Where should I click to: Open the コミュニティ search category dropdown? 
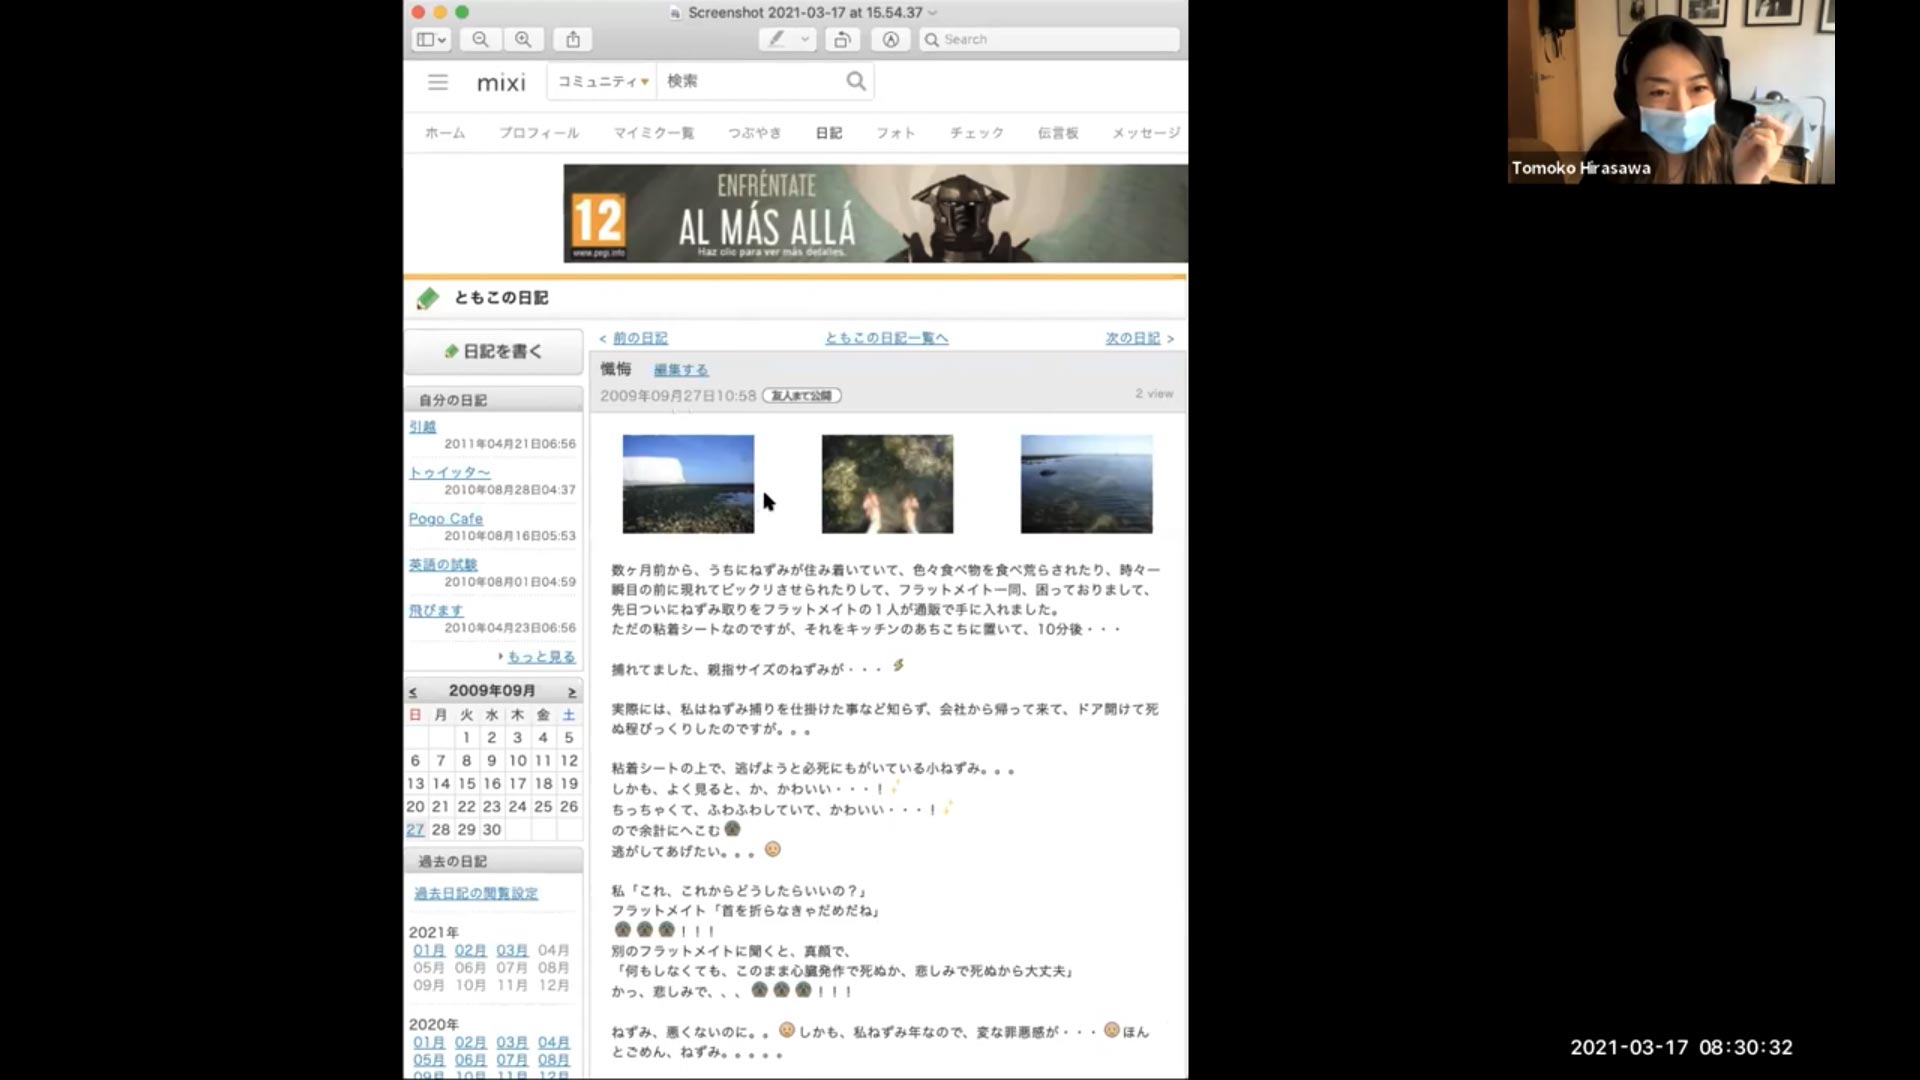[602, 81]
